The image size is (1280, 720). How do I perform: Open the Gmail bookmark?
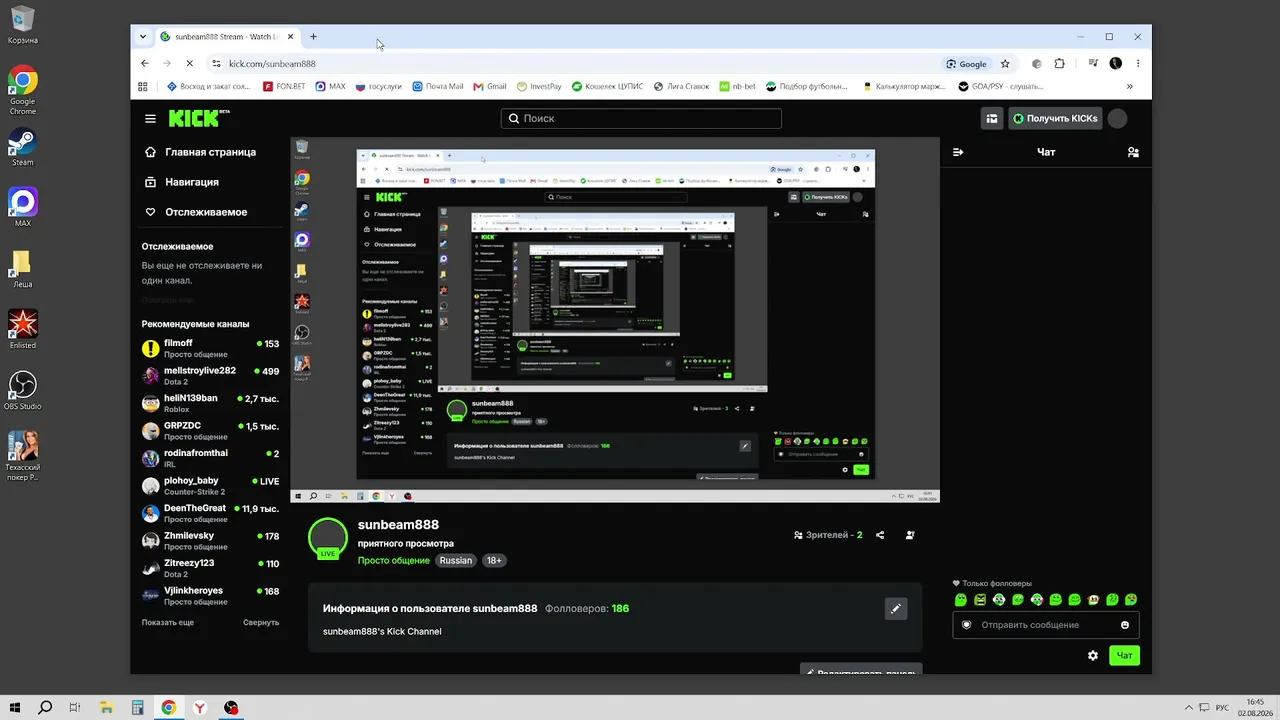[490, 87]
